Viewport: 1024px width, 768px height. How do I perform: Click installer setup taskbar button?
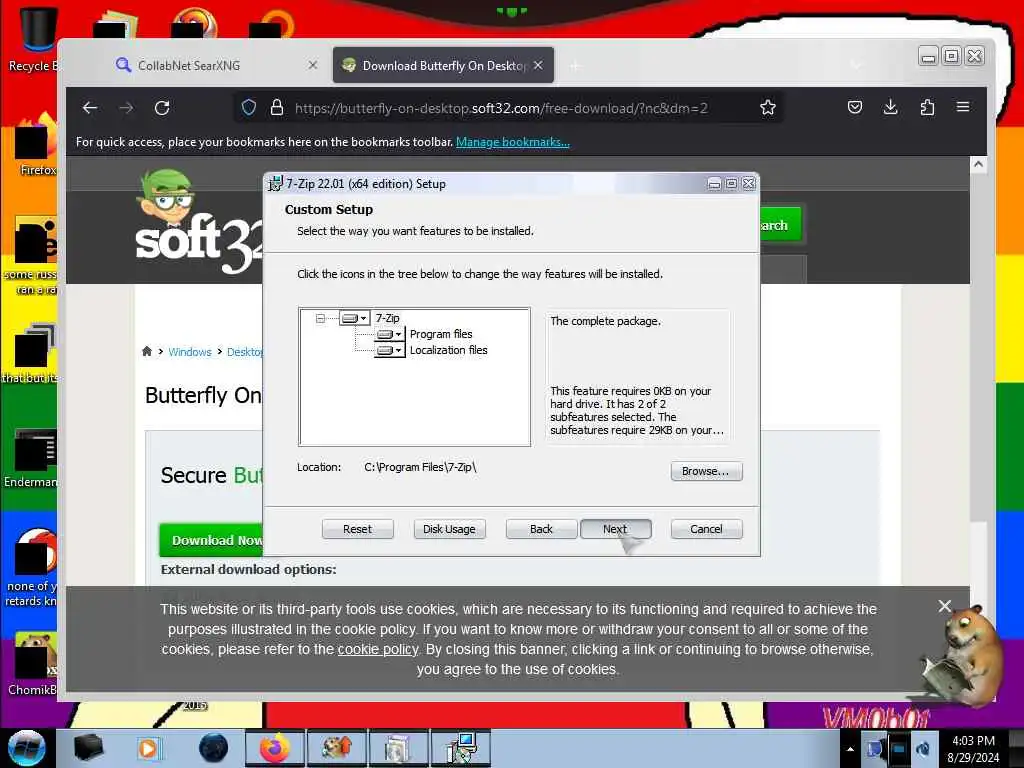pyautogui.click(x=462, y=748)
